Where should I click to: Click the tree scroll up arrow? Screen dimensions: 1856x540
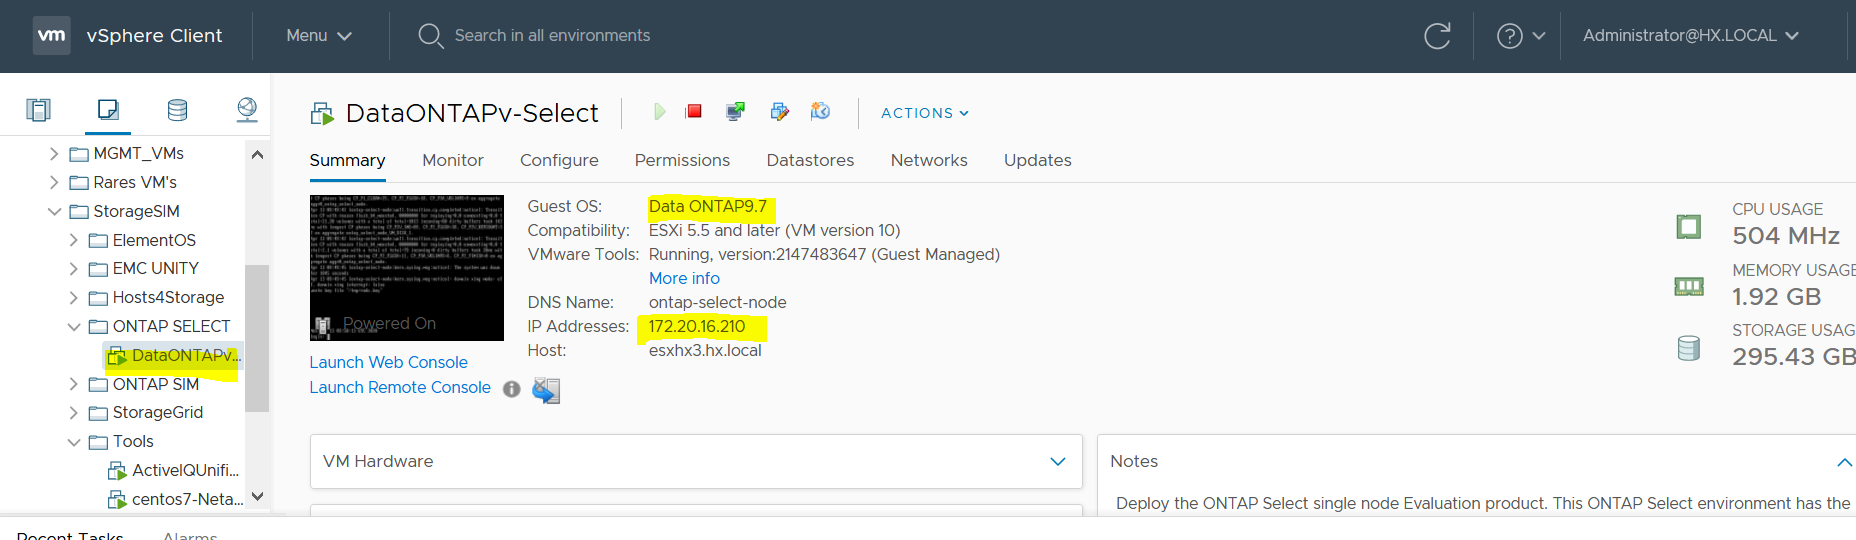(x=257, y=154)
